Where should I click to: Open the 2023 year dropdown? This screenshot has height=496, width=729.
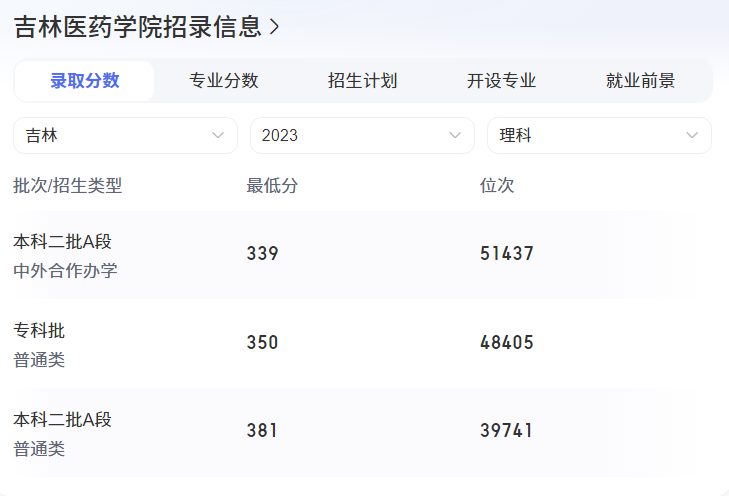coord(363,135)
